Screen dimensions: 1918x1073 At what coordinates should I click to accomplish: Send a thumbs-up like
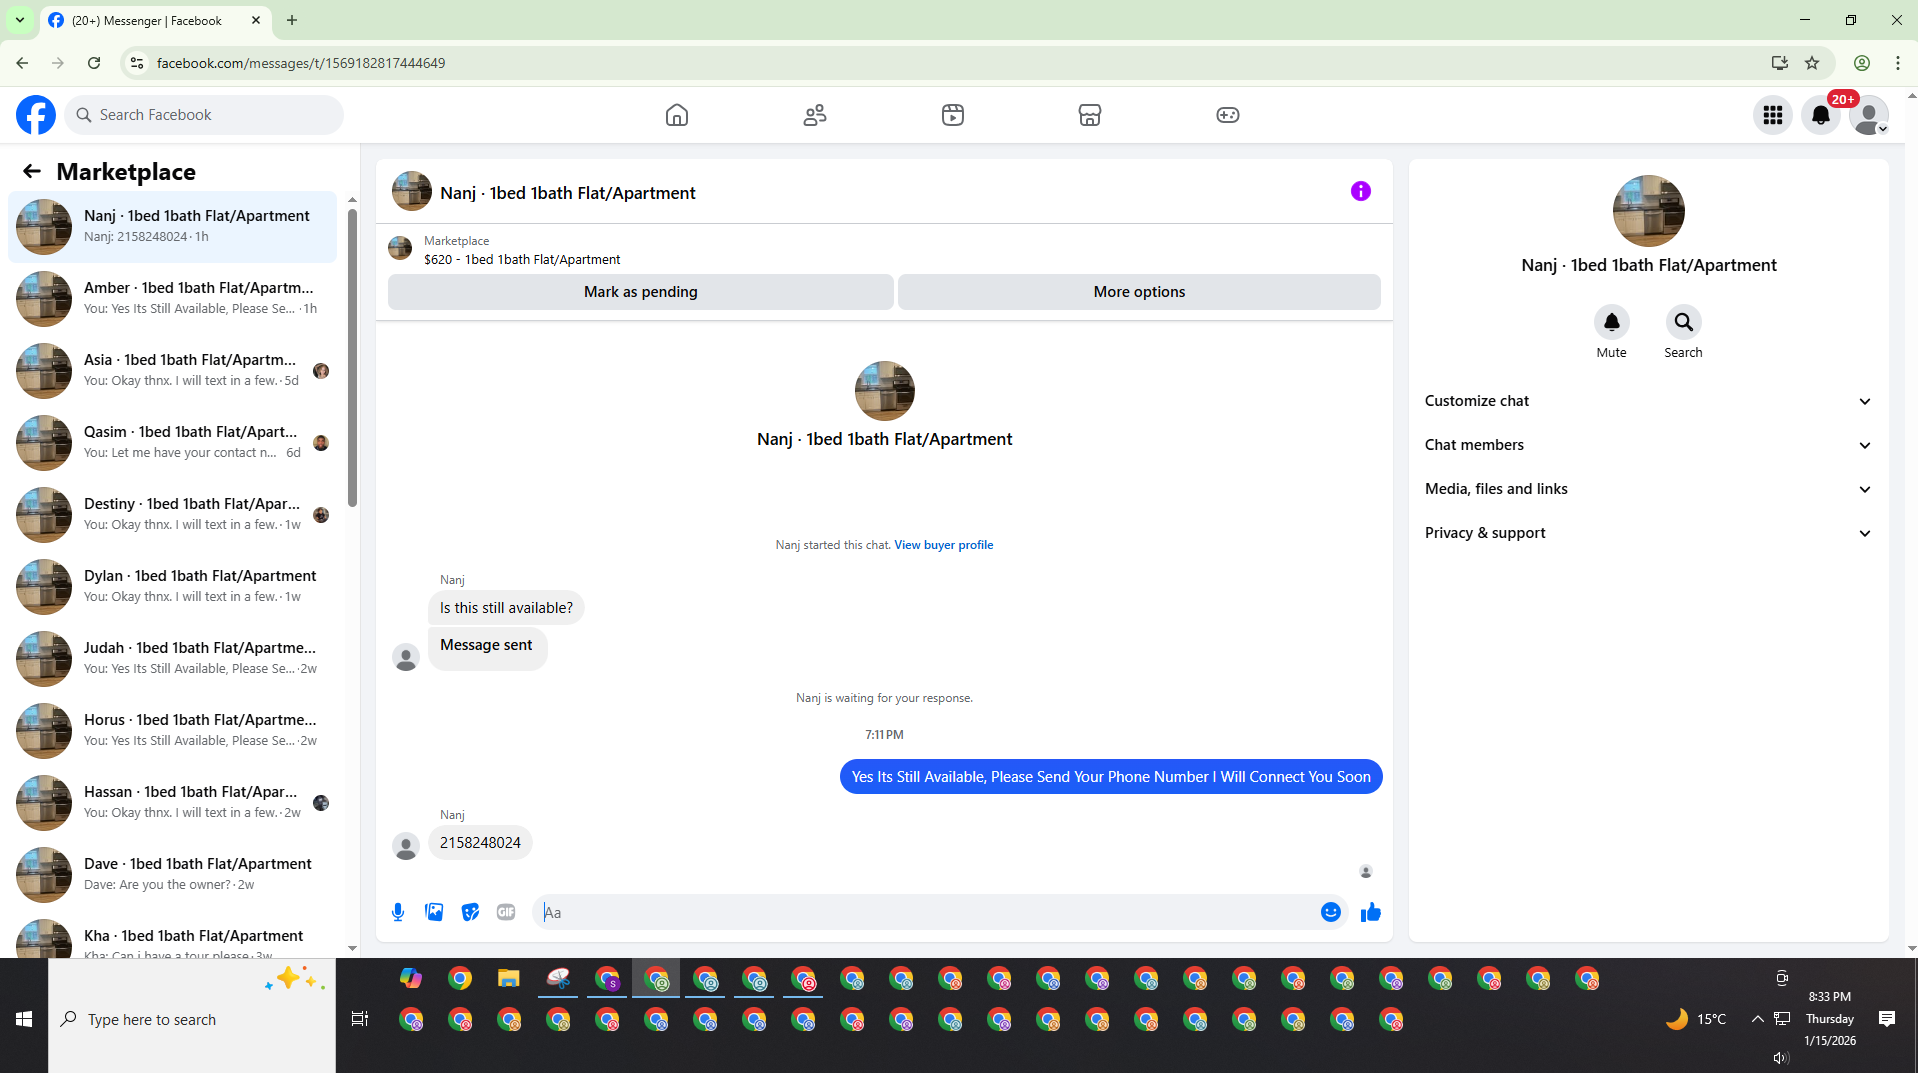point(1371,912)
